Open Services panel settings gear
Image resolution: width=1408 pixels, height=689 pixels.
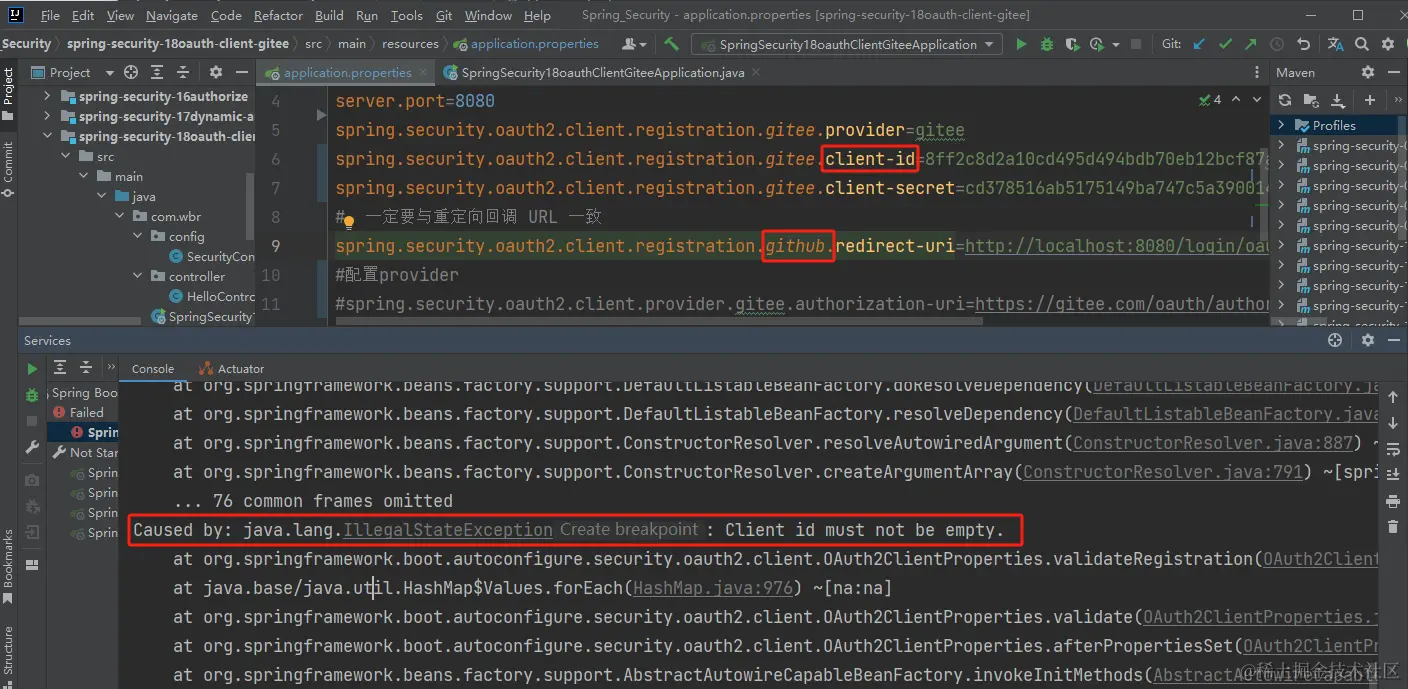click(x=1368, y=340)
